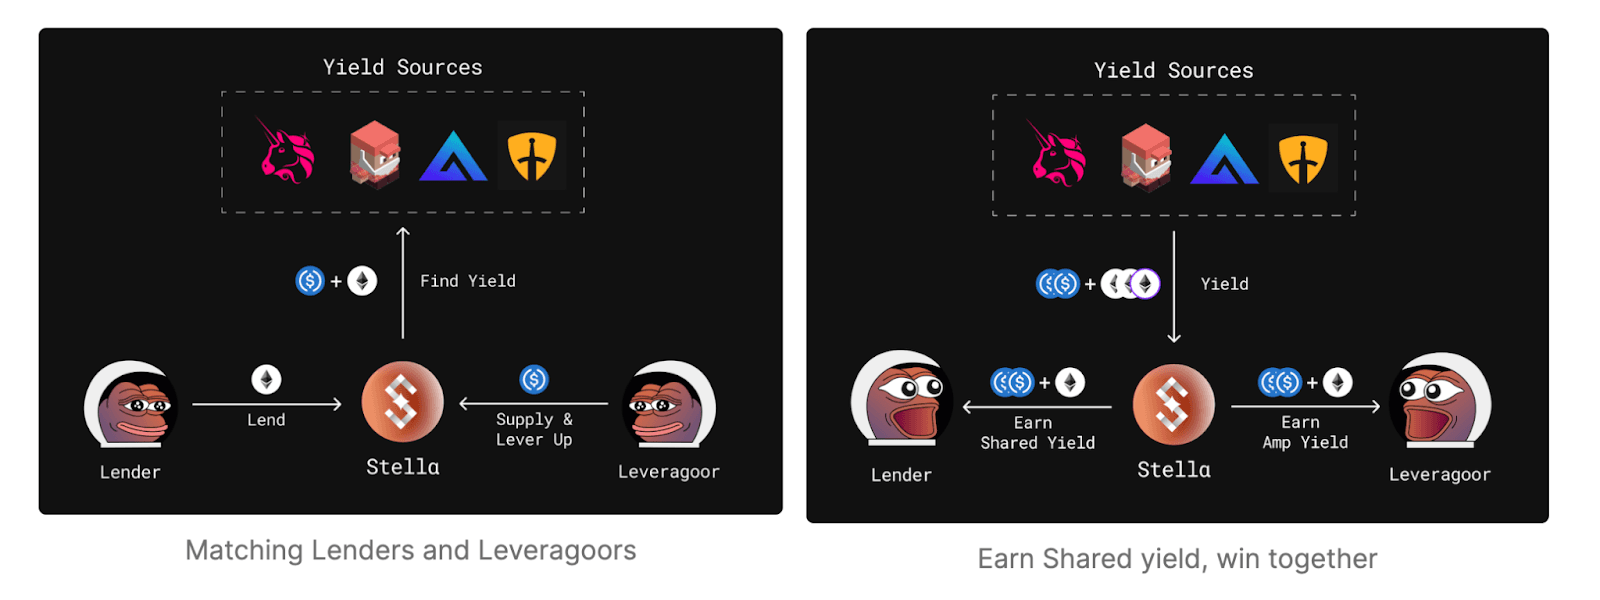Image resolution: width=1600 pixels, height=600 pixels.
Task: Click the yellow shield sword icon in left diagram
Action: [x=531, y=155]
